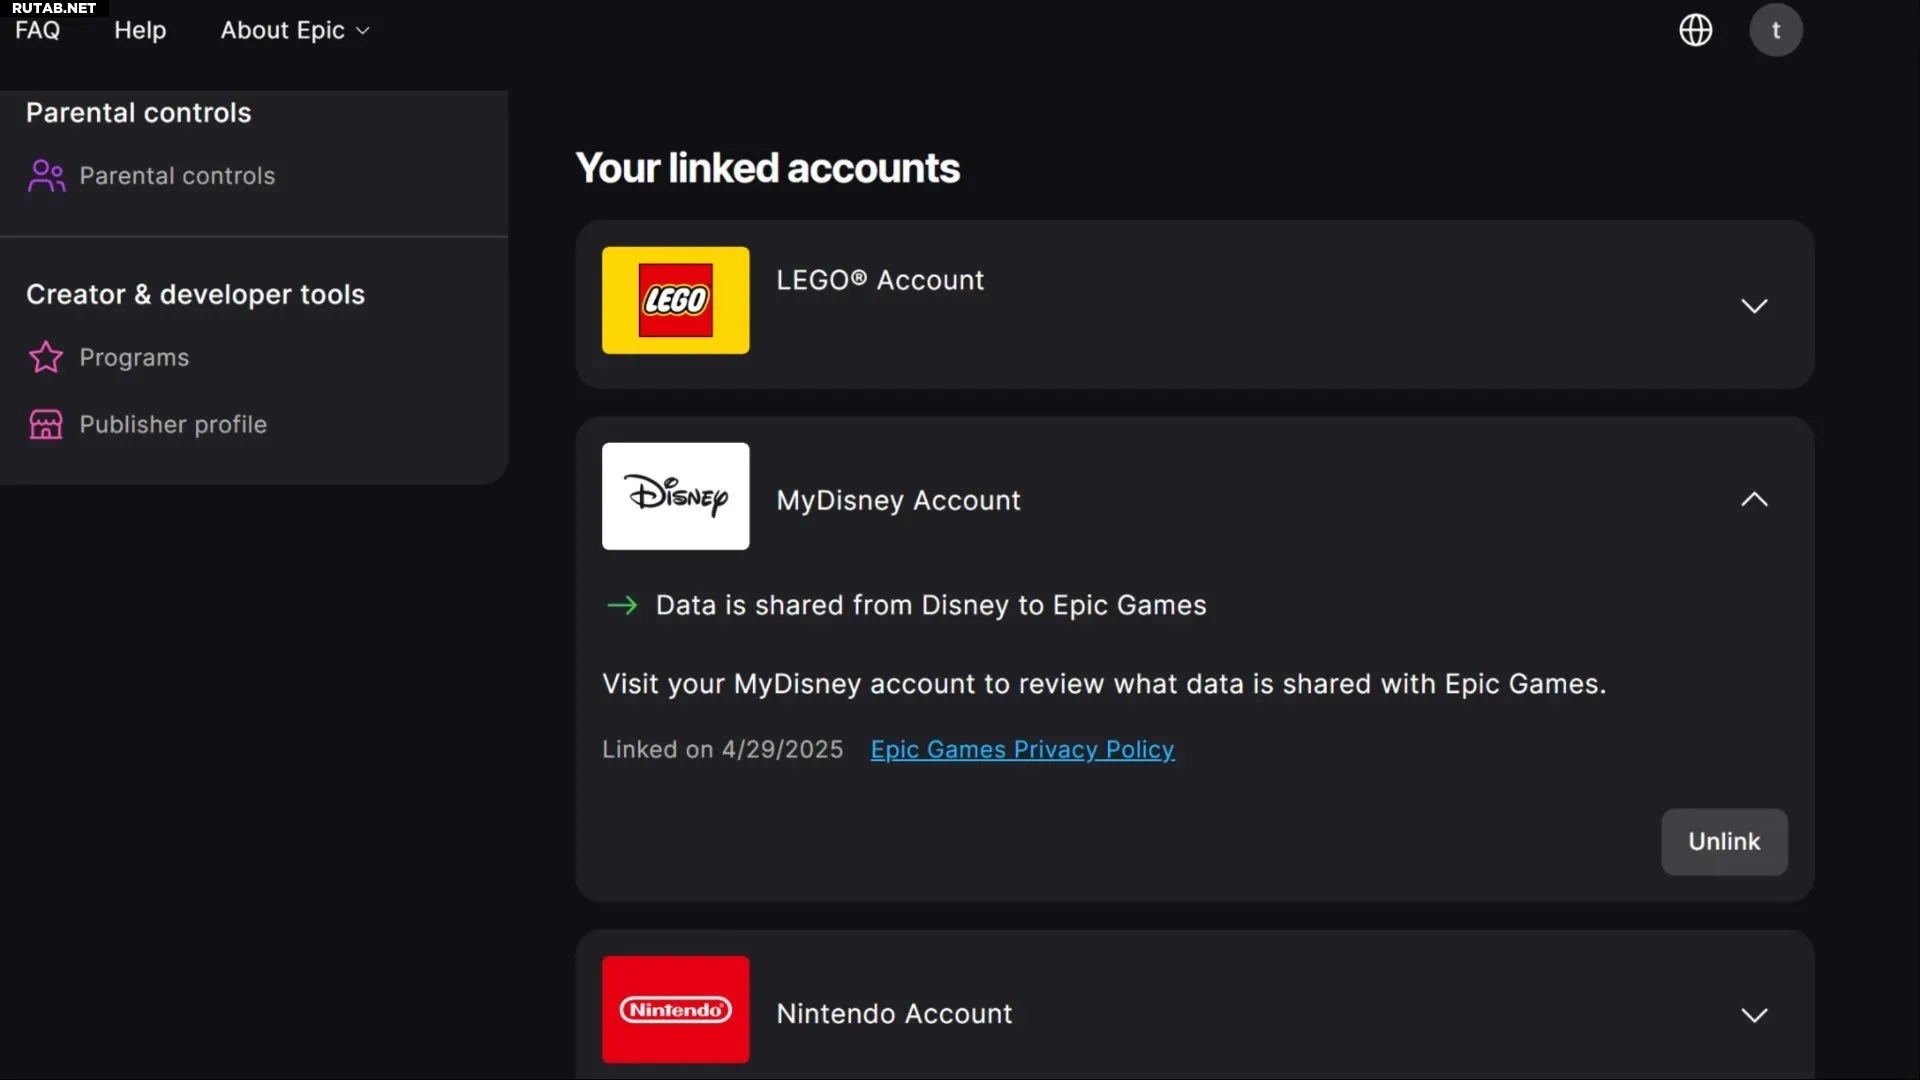Click the Publisher profile storefront icon
Screen dimensions: 1920x1080
(46, 425)
